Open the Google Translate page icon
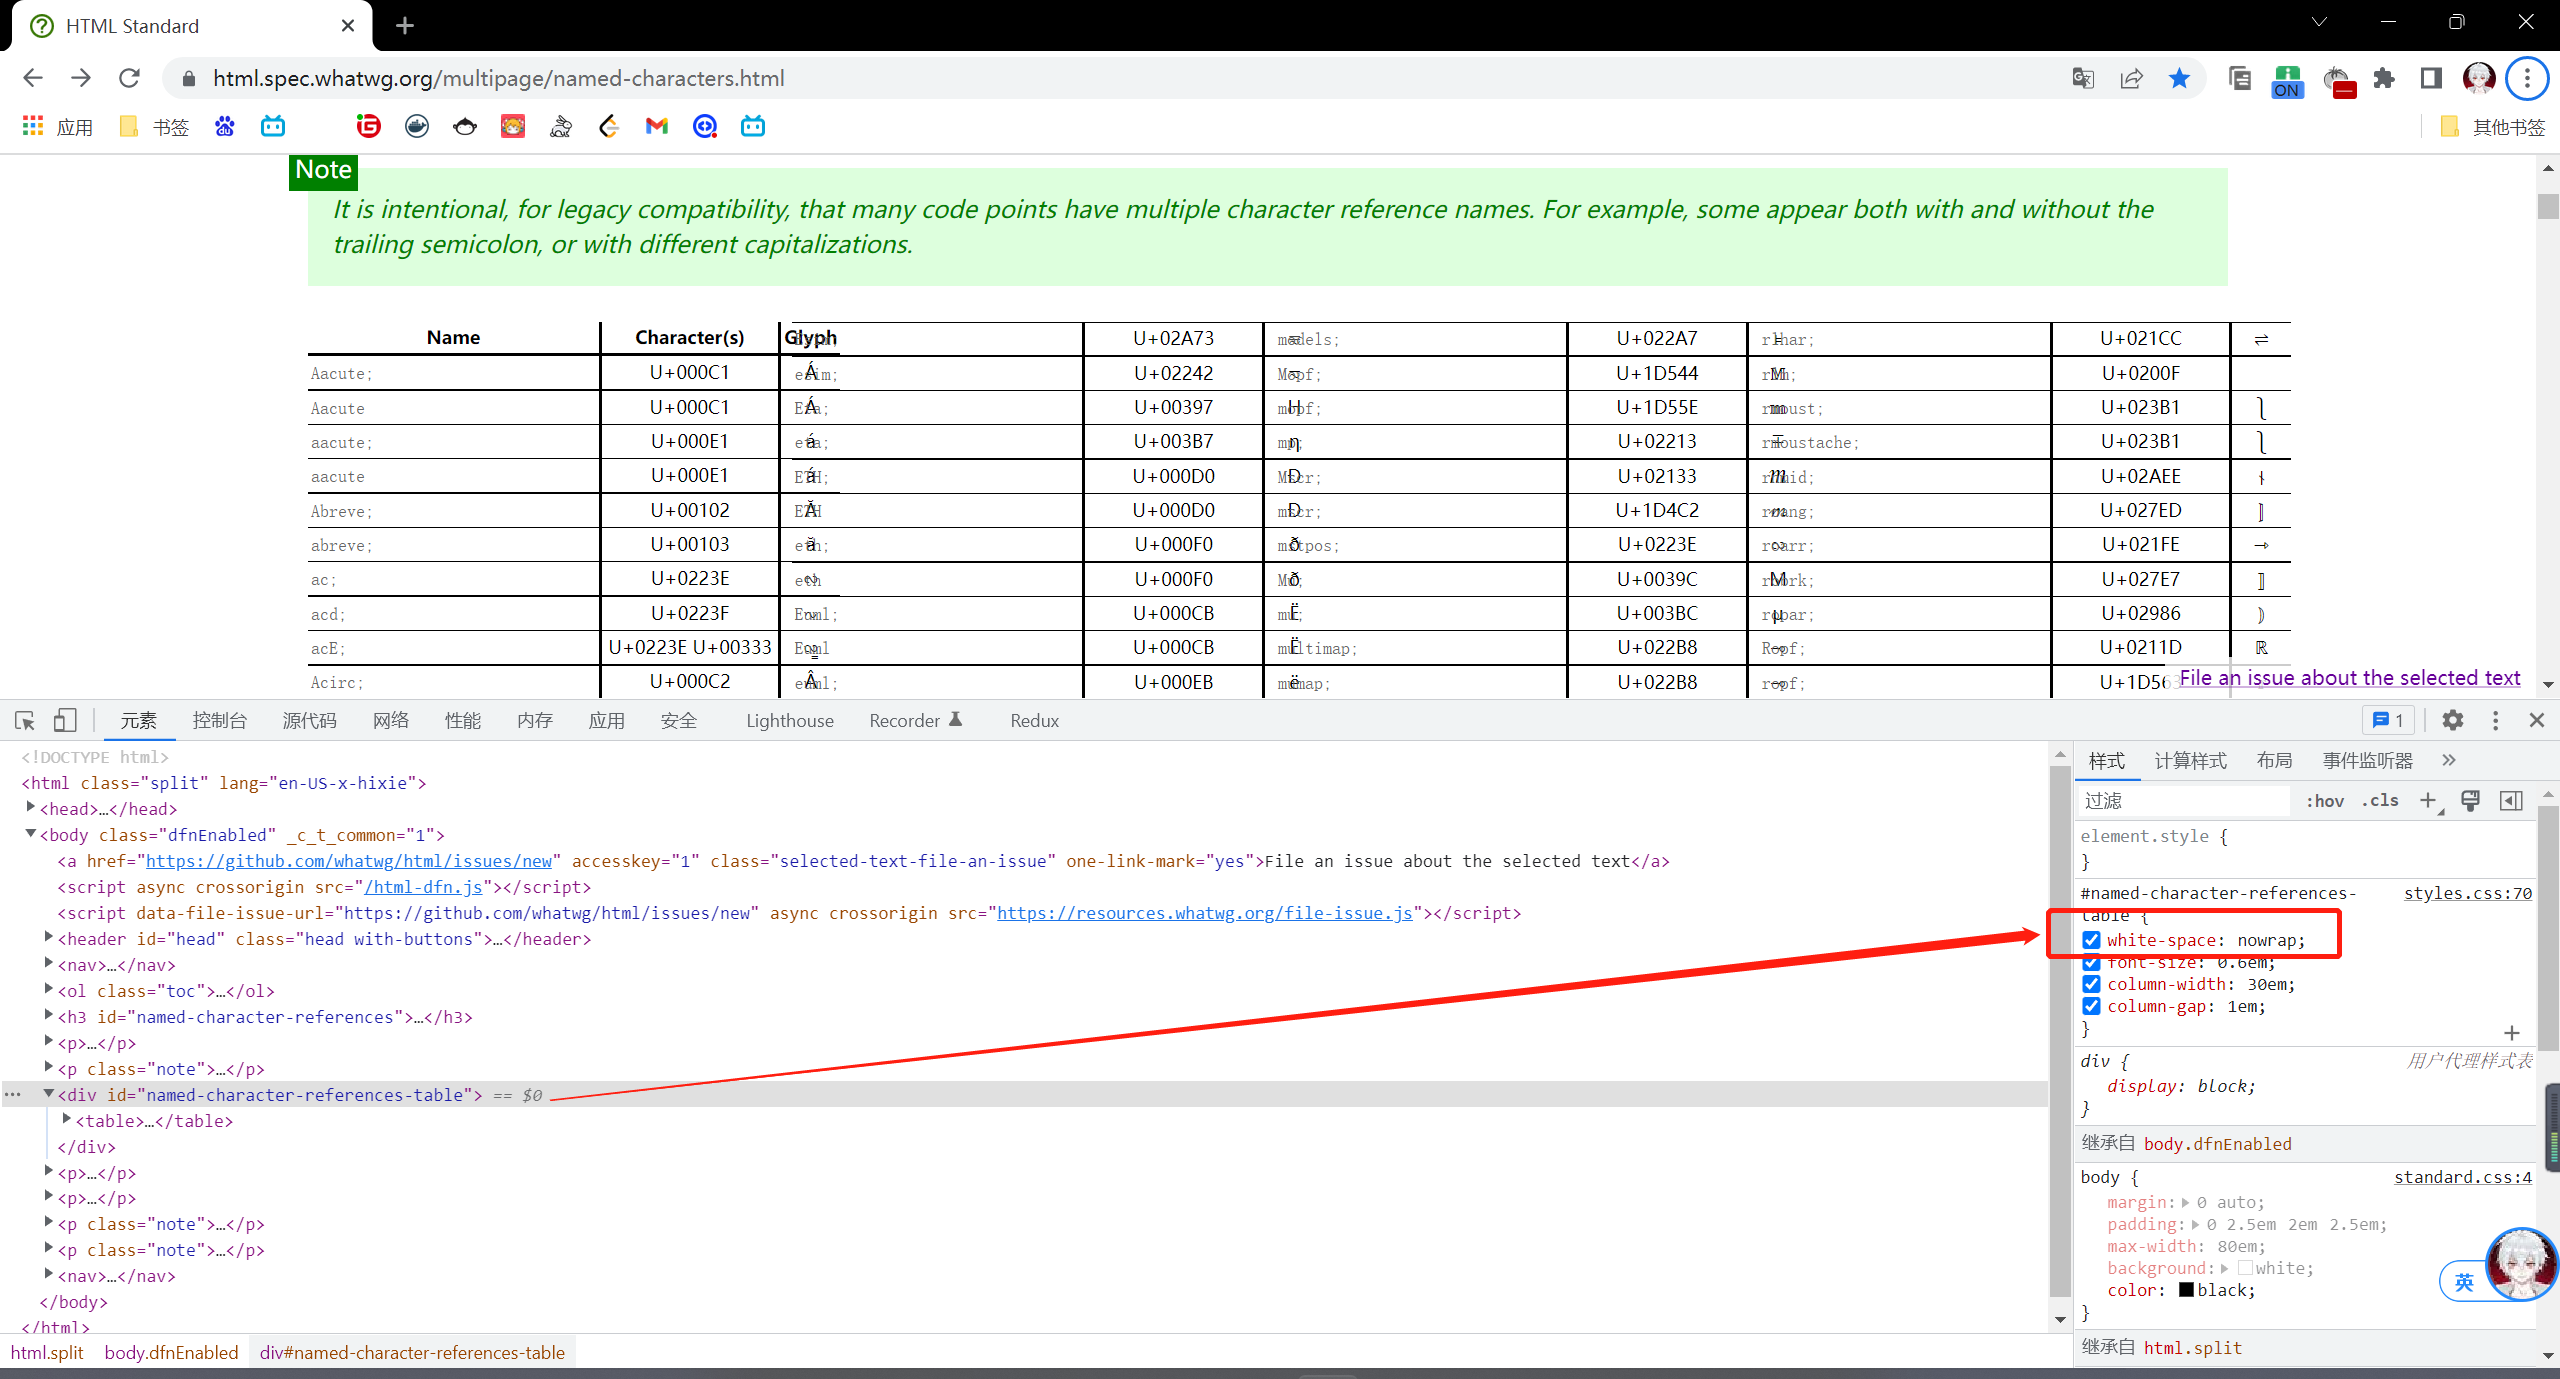2560x1379 pixels. point(2083,78)
